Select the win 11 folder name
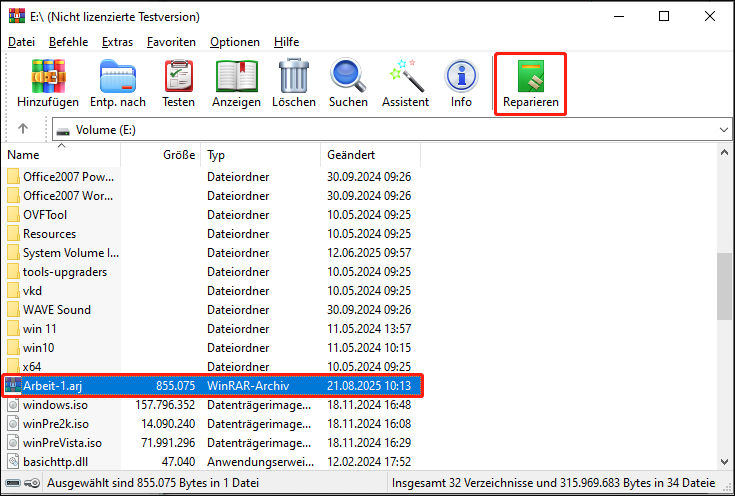Viewport: 735px width, 496px height. tap(39, 329)
